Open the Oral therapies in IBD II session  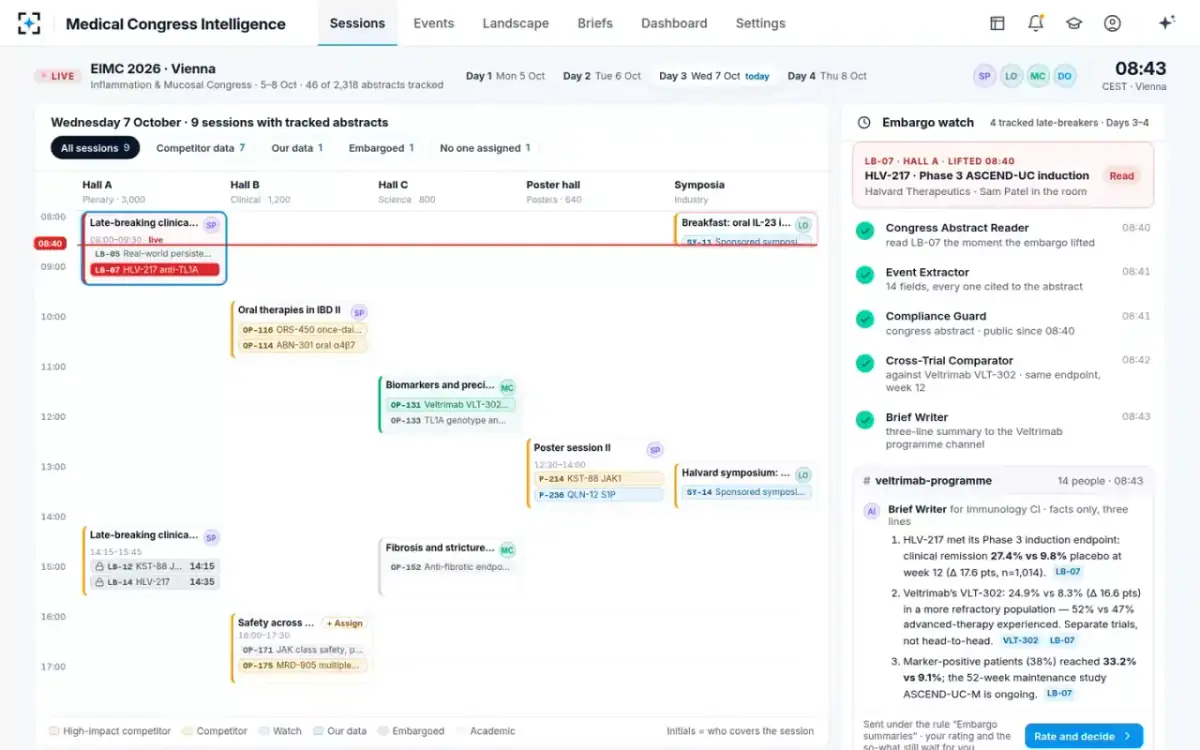(x=300, y=329)
